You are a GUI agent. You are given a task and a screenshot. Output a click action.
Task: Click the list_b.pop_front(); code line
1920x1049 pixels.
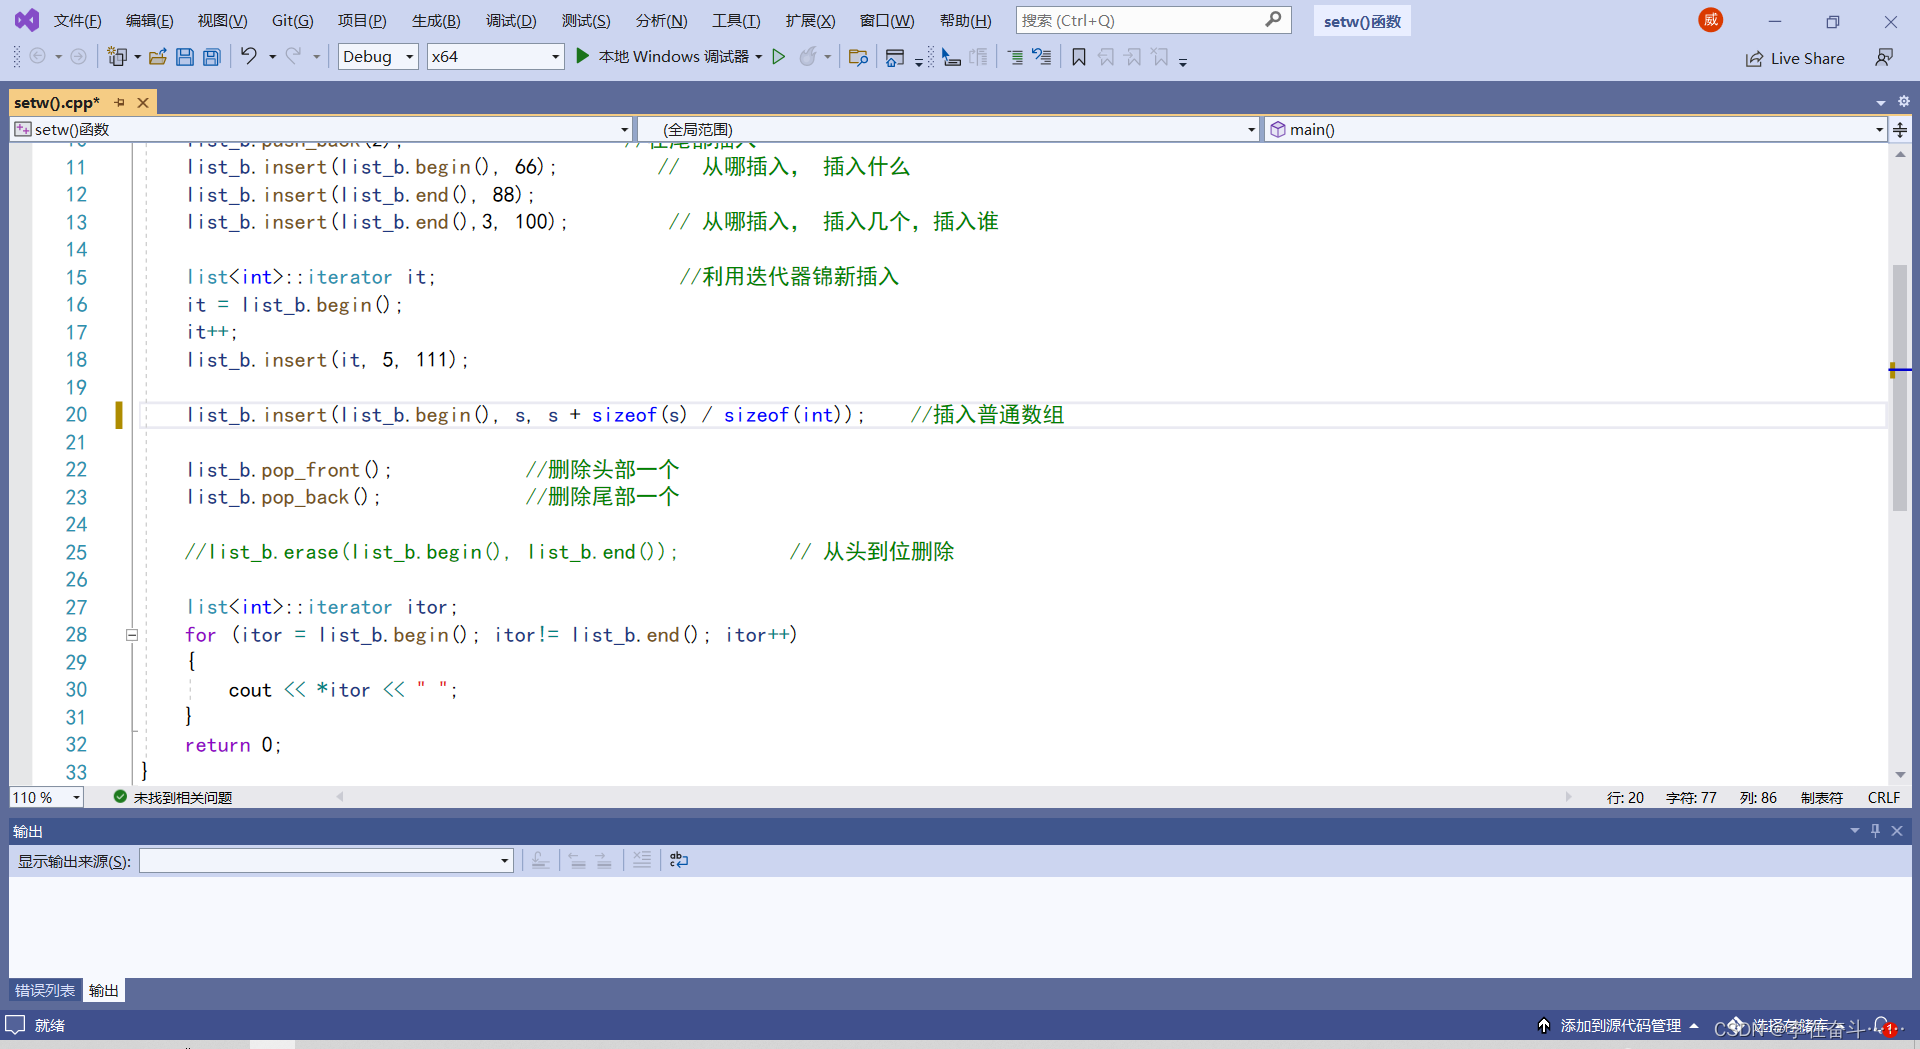coord(288,470)
